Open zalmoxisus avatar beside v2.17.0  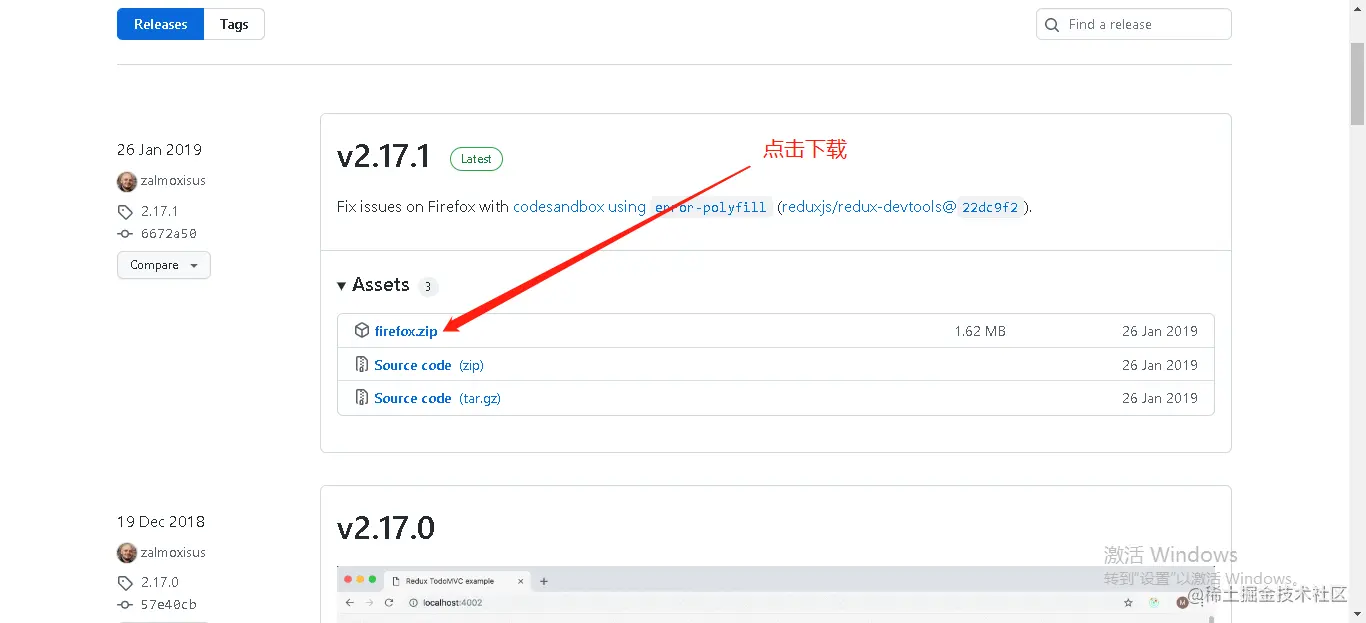click(x=127, y=553)
